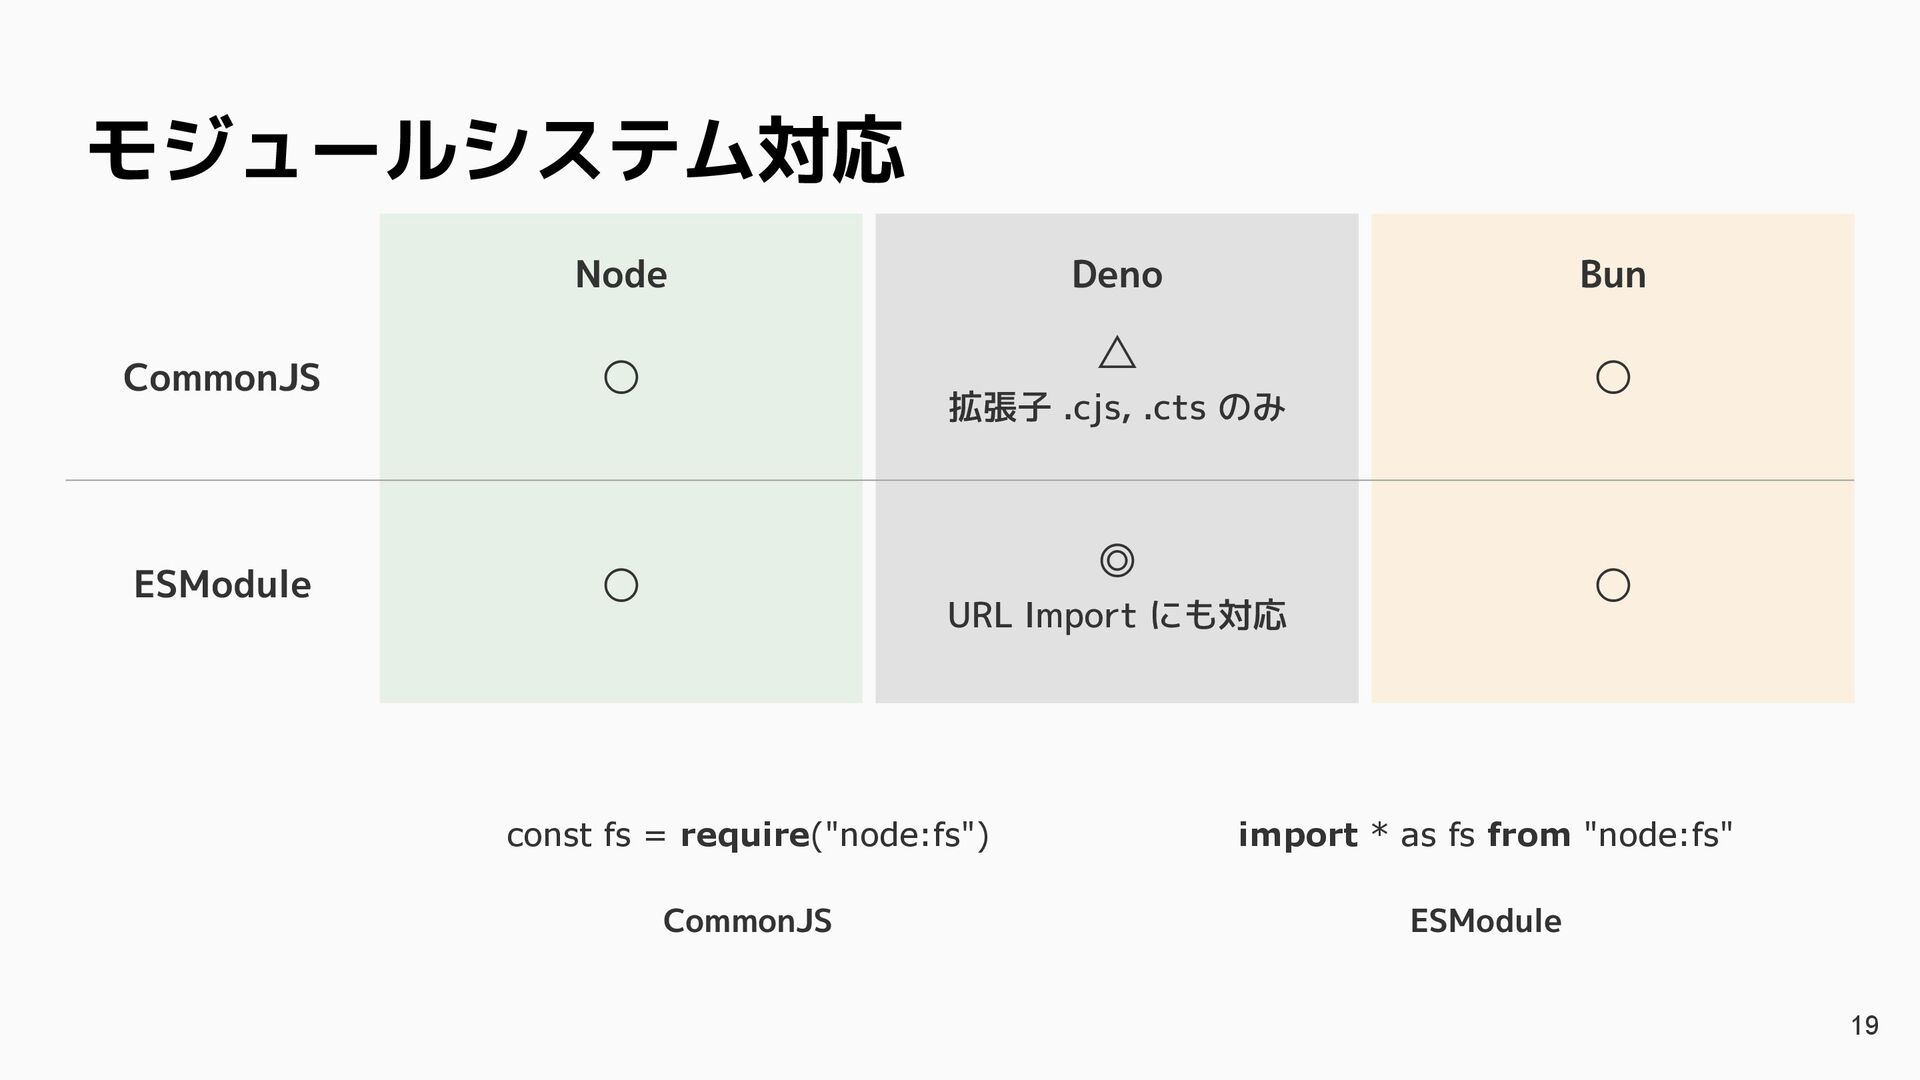Click the CommonJS row label
This screenshot has height=1080, width=1920.
[222, 378]
